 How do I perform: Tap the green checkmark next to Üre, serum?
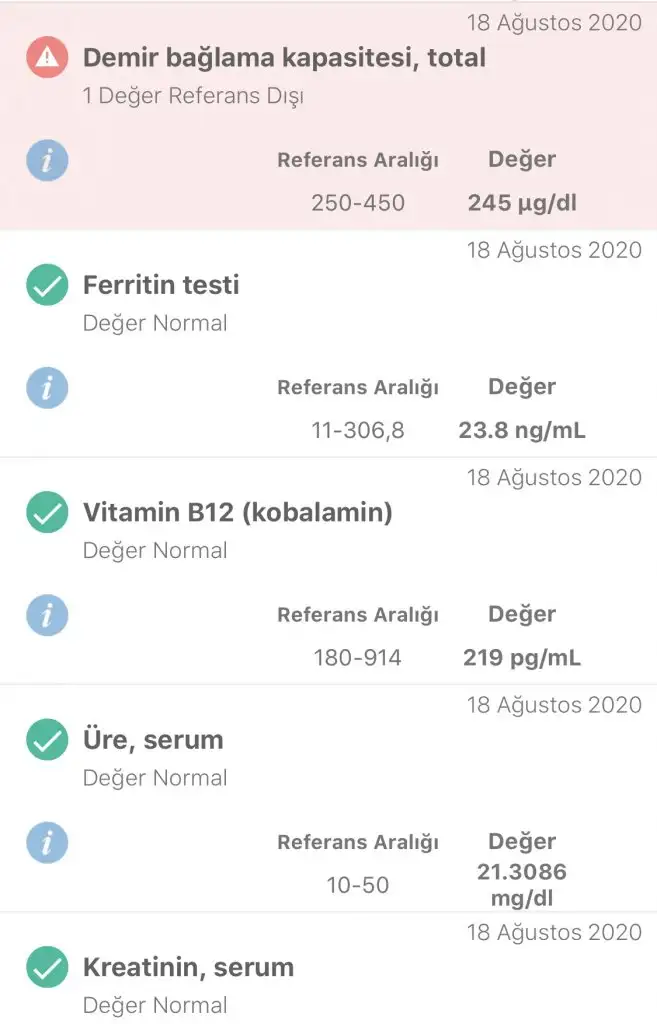[x=46, y=741]
